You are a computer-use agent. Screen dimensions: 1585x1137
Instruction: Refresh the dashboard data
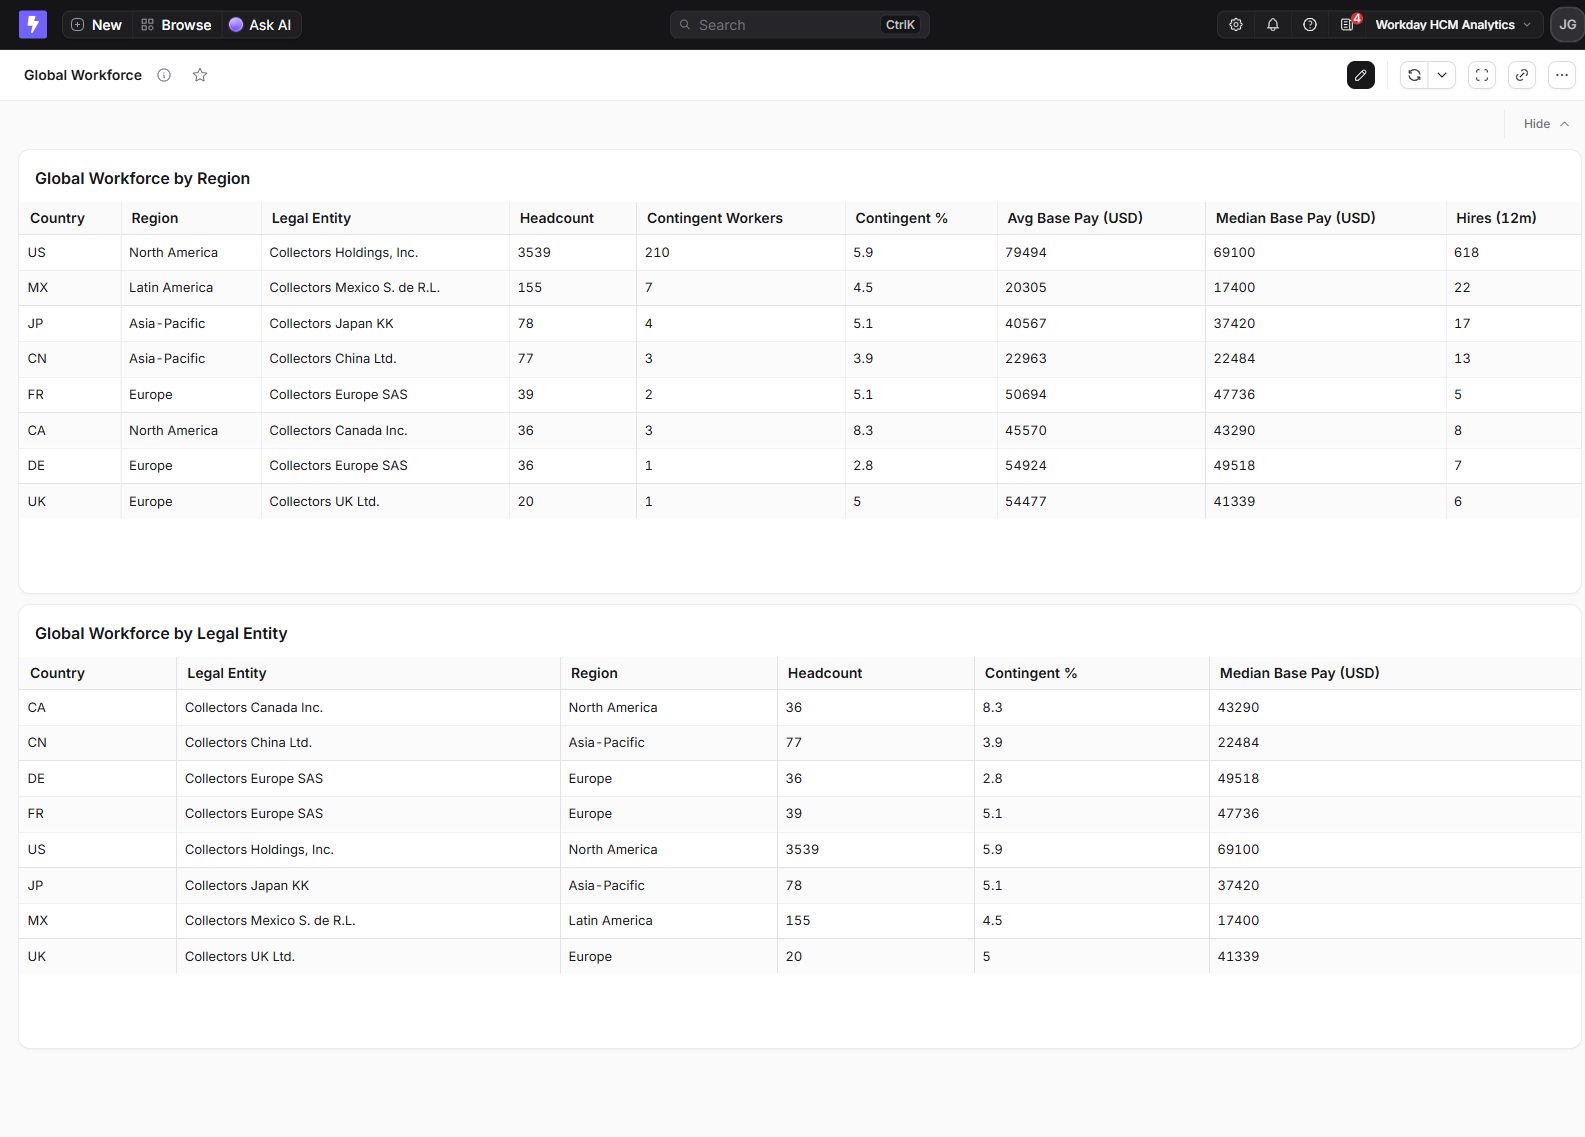tap(1414, 75)
